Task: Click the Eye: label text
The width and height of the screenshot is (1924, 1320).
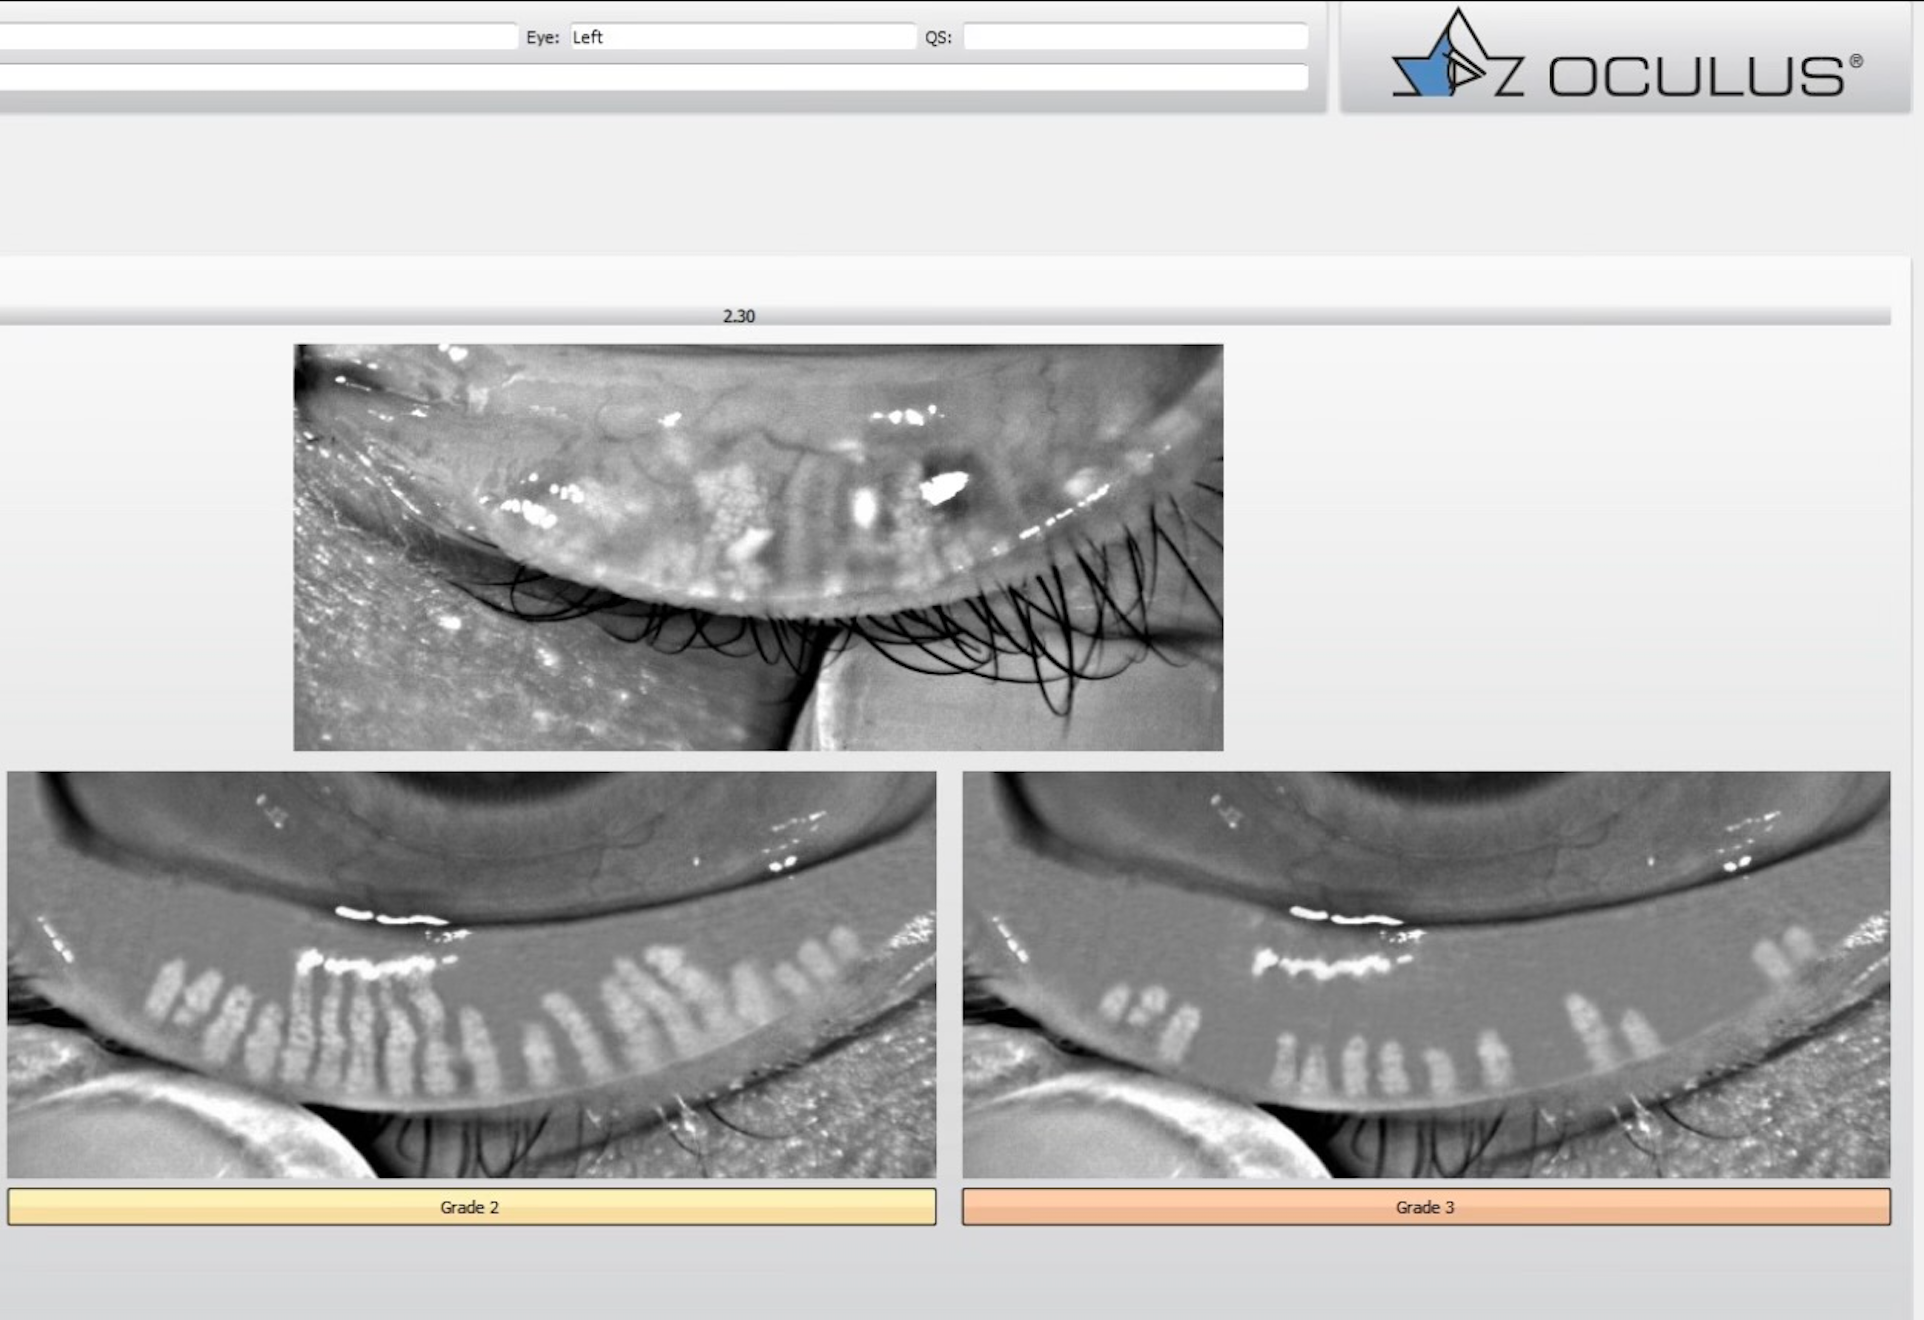Action: pyautogui.click(x=542, y=37)
